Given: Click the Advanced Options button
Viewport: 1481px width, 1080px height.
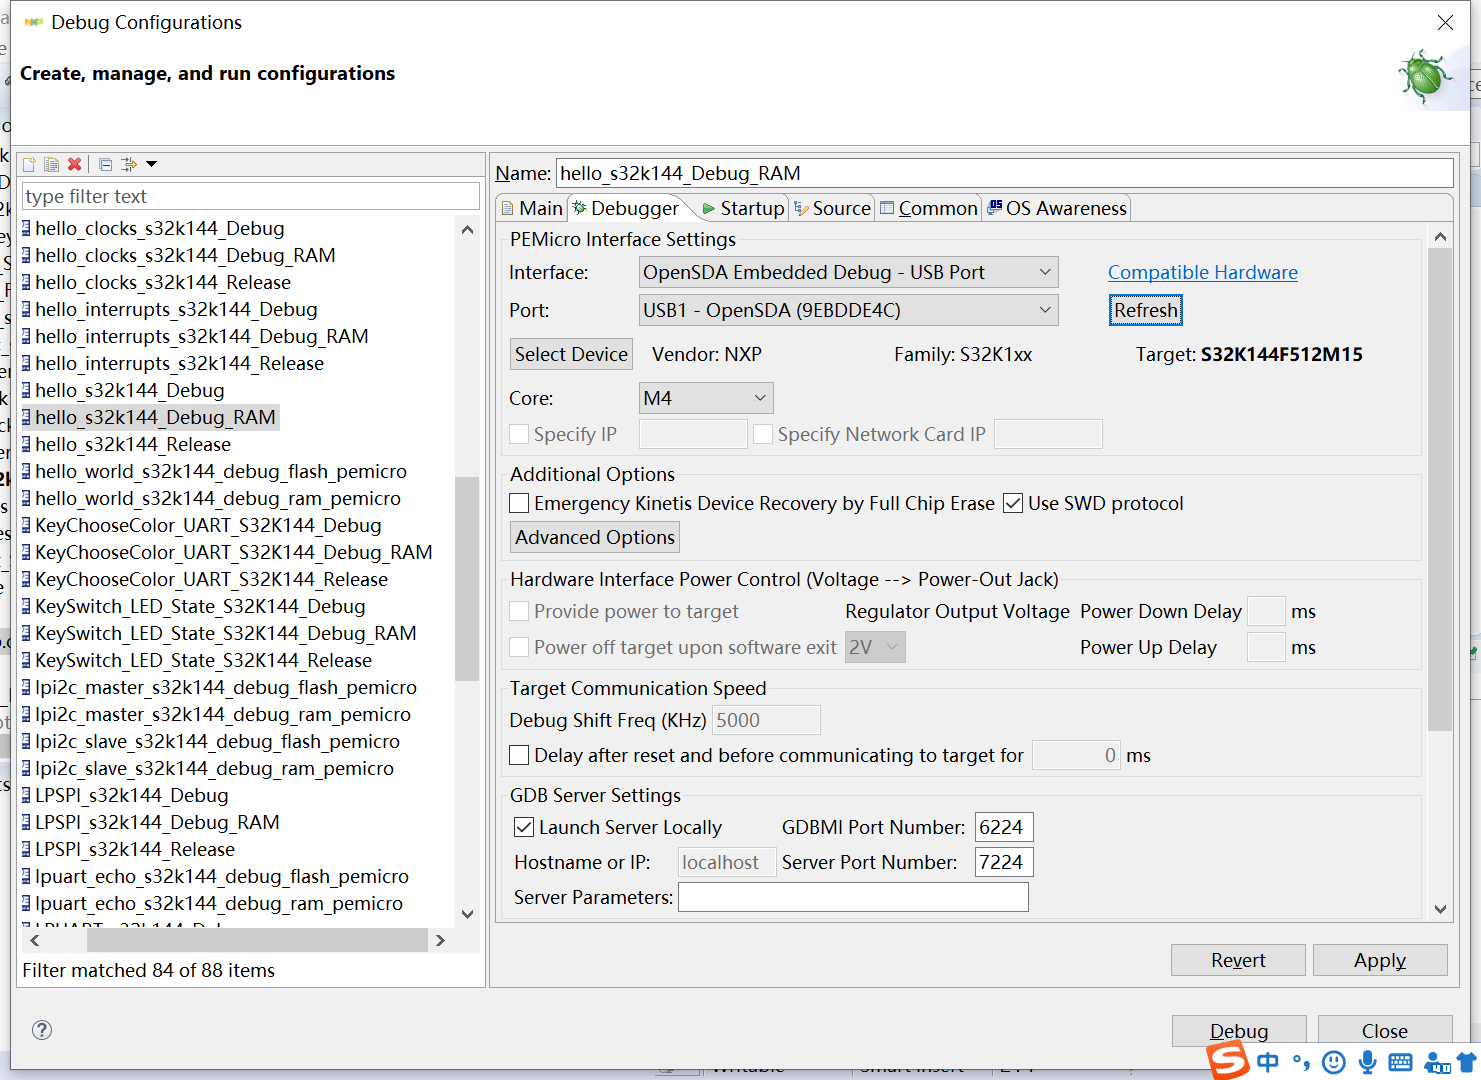Looking at the screenshot, I should (595, 537).
